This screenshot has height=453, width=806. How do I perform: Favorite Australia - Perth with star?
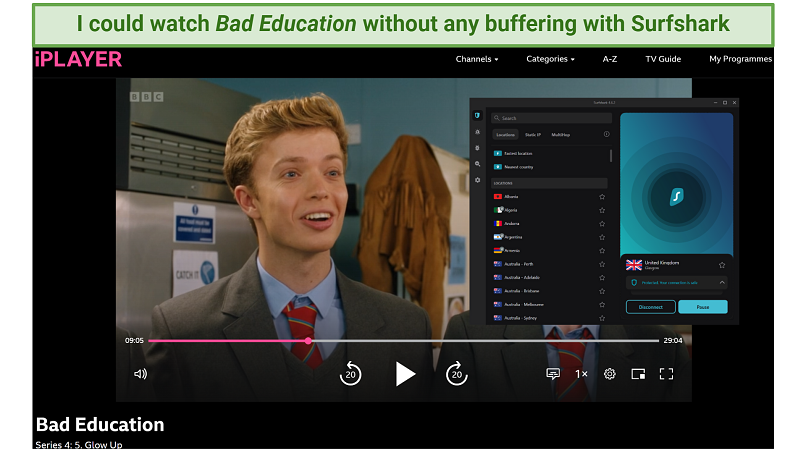(602, 264)
